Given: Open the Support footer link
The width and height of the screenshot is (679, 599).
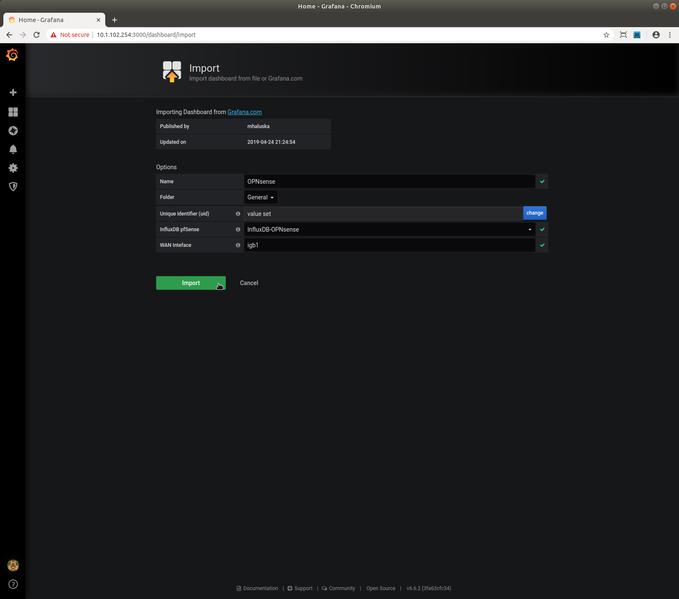Looking at the screenshot, I should [300, 588].
